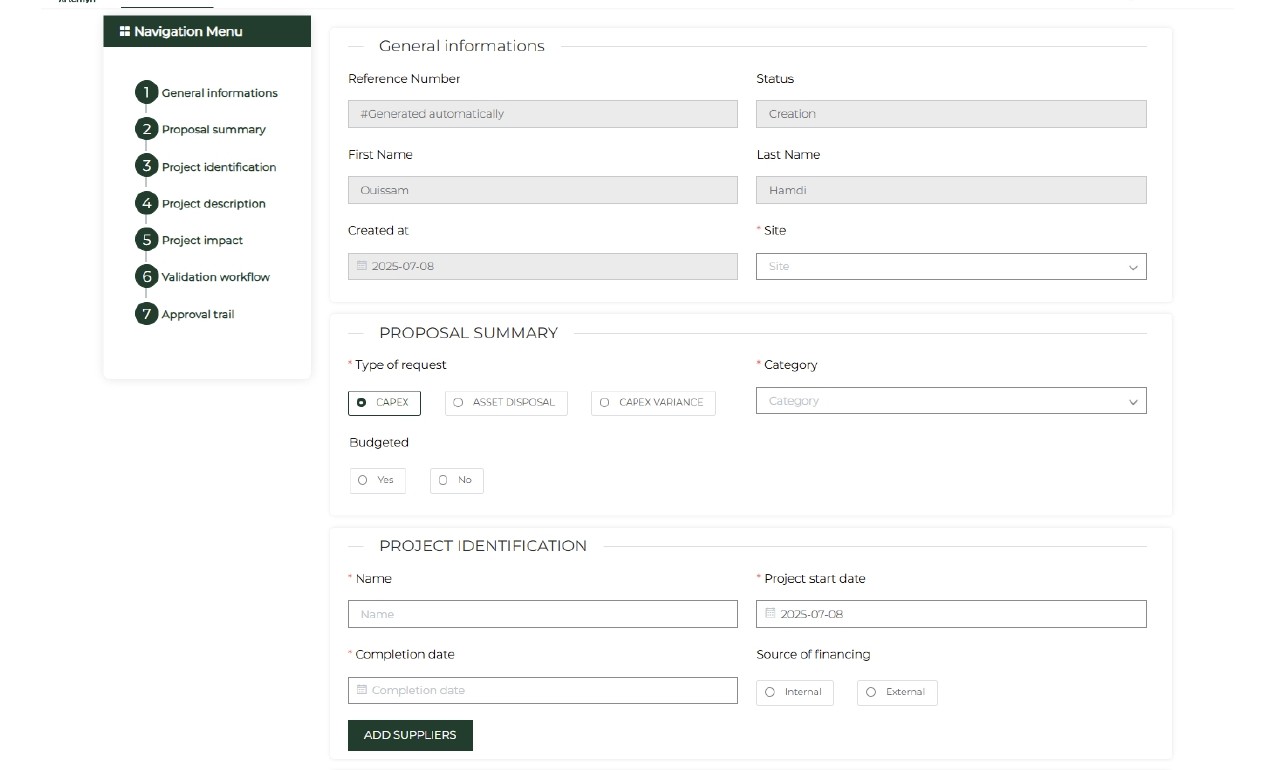Viewport: 1275px width, 770px height.
Task: Click step 6 circle icon for Validation workflow
Action: (146, 277)
